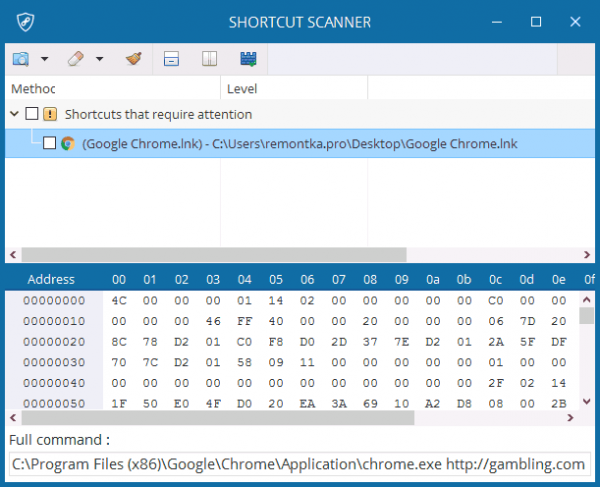Click the shield logo in title bar
The height and width of the screenshot is (487, 600).
coord(26,22)
